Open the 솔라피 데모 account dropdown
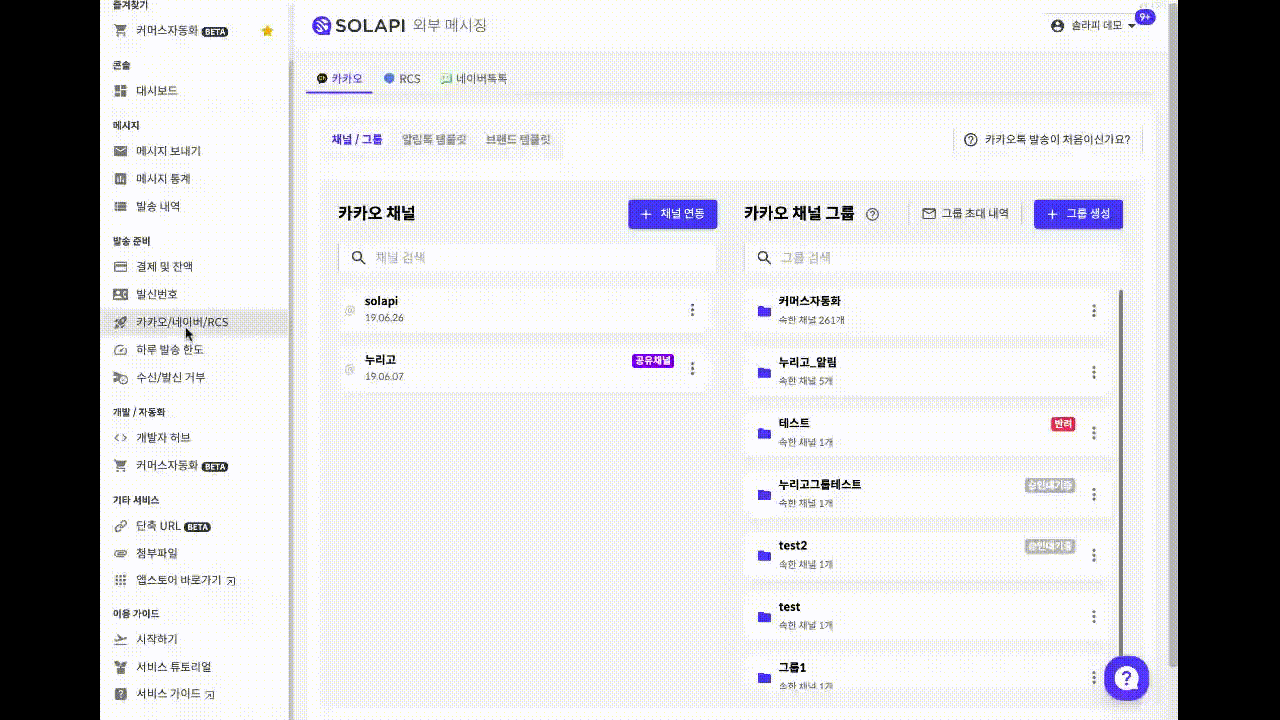 pyautogui.click(x=1094, y=26)
